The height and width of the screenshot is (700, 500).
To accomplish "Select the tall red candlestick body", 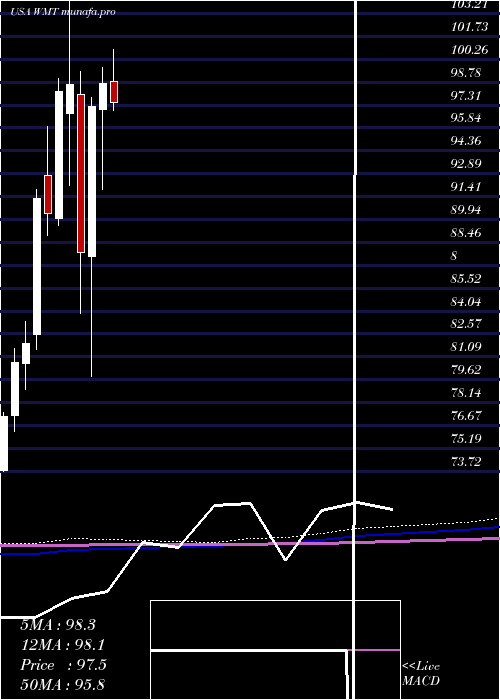I will pyautogui.click(x=81, y=173).
